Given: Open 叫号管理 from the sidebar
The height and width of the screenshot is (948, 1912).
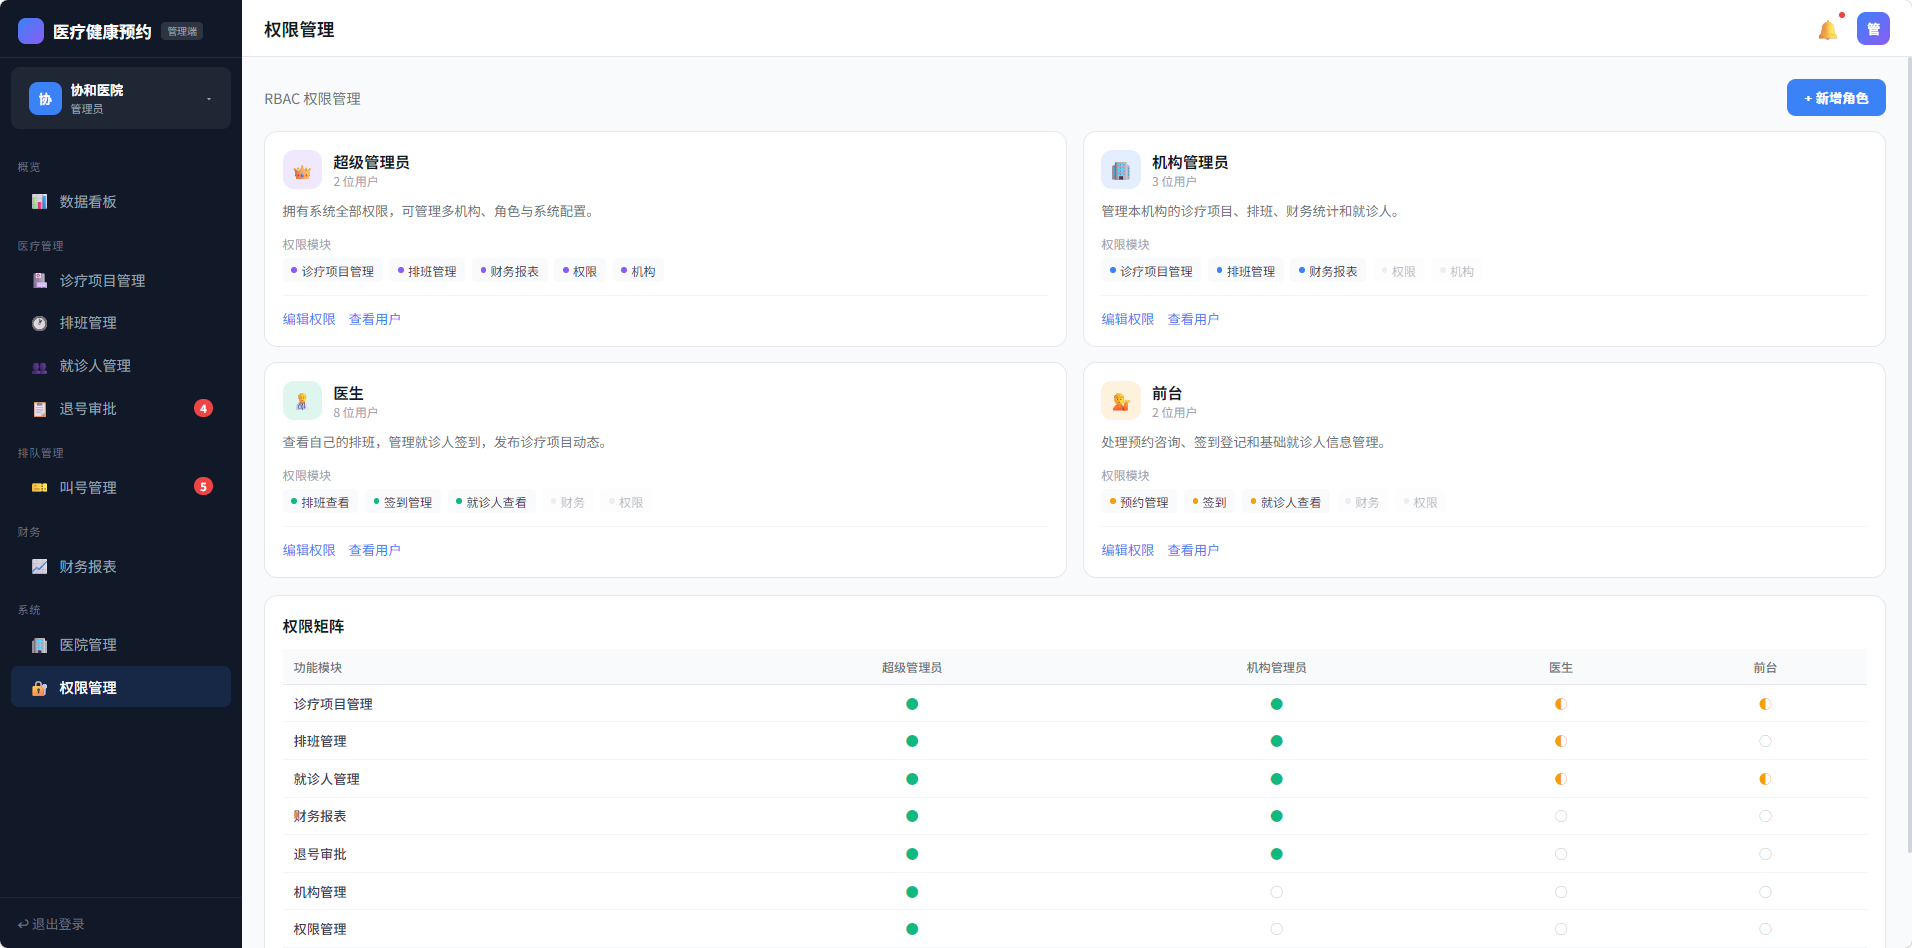Looking at the screenshot, I should point(88,488).
